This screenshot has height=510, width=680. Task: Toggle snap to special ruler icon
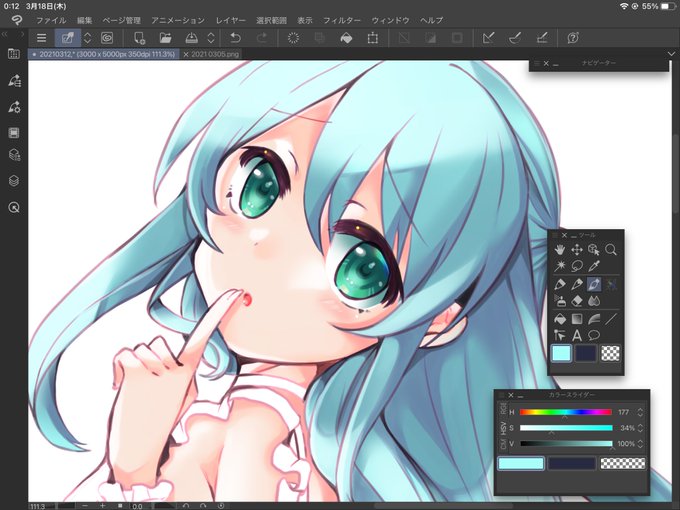coord(515,38)
